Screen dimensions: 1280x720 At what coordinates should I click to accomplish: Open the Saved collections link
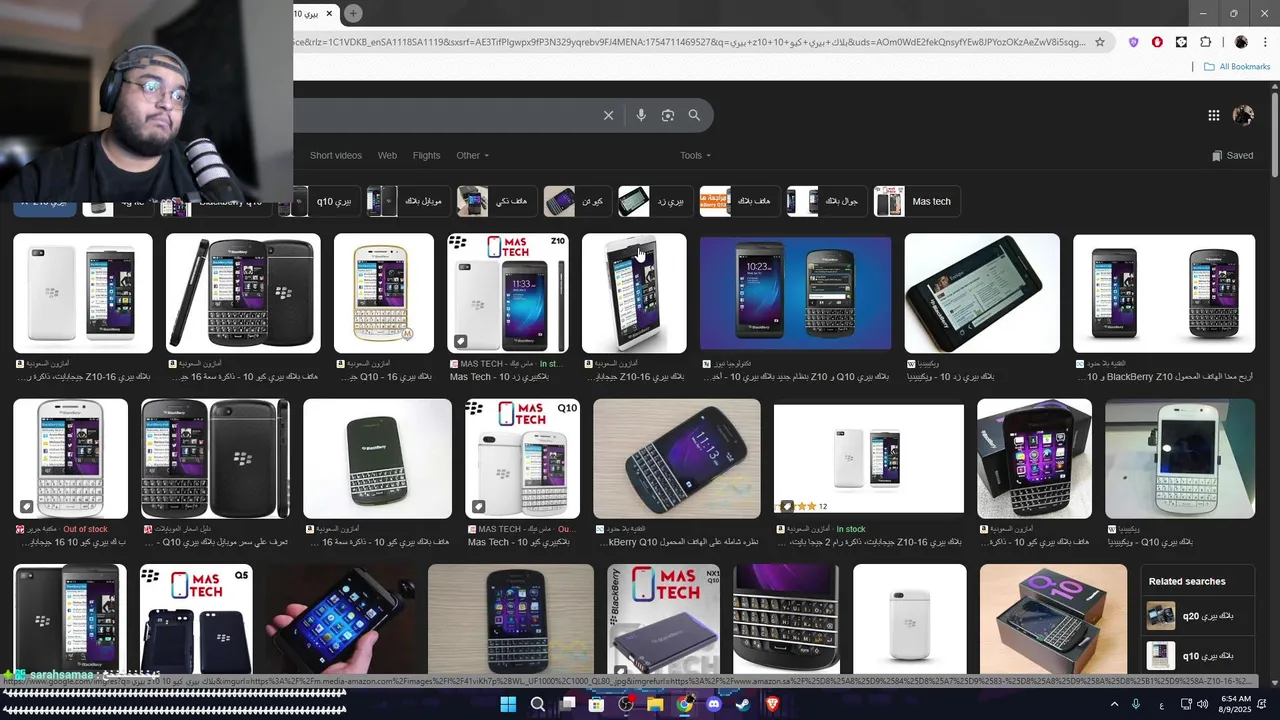[x=1232, y=155]
